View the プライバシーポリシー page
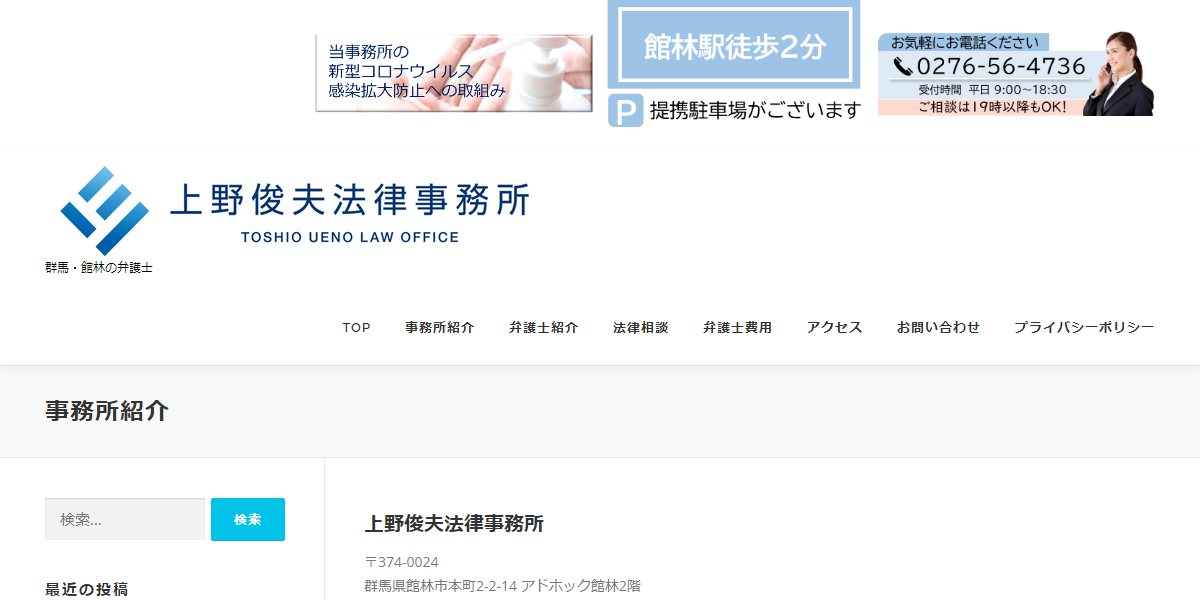The image size is (1200, 600). pyautogui.click(x=1084, y=328)
